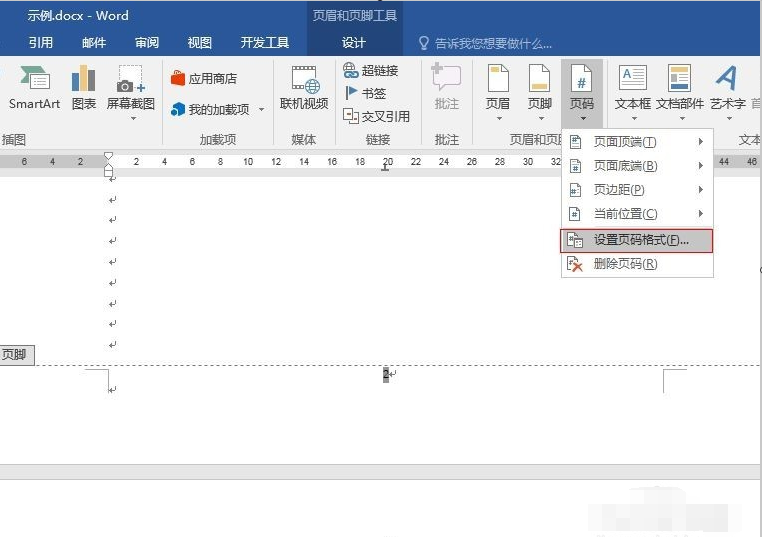Click the Tell Me search box

click(x=485, y=44)
